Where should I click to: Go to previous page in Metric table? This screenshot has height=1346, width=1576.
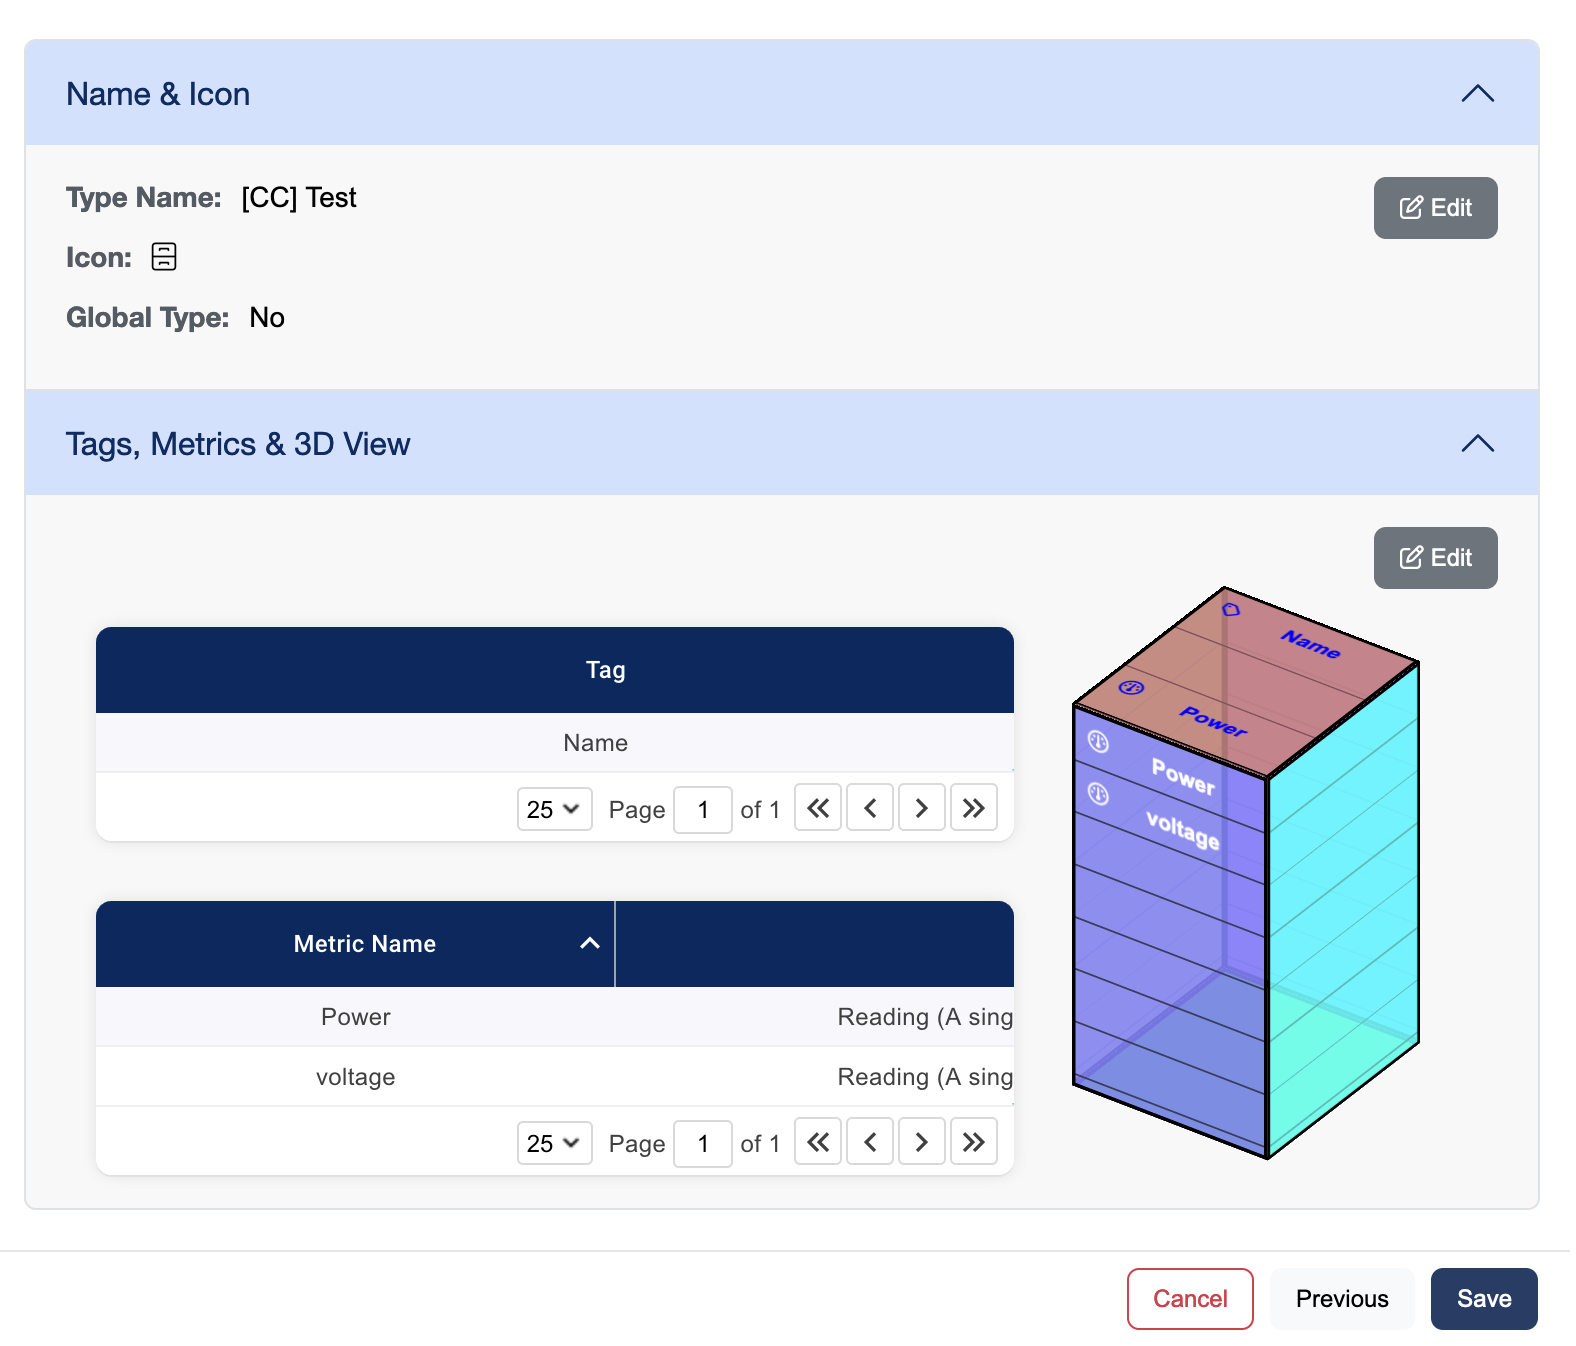tap(869, 1142)
